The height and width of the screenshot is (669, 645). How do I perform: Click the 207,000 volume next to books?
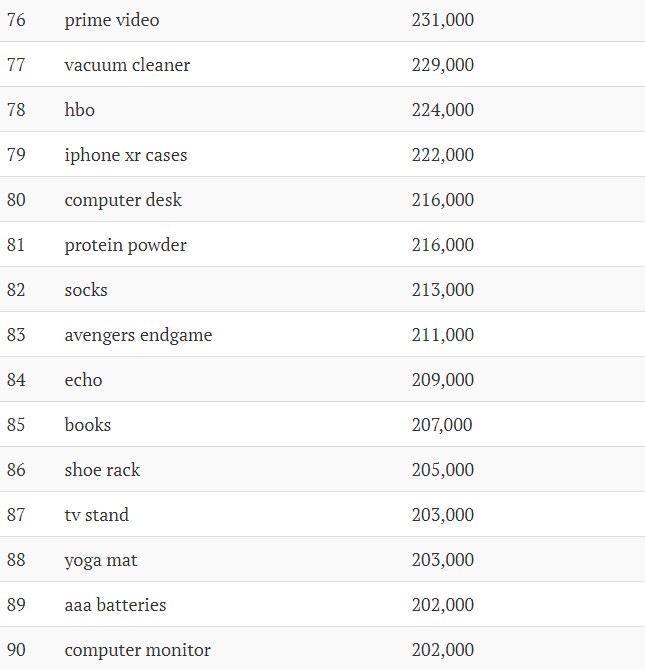tap(442, 425)
